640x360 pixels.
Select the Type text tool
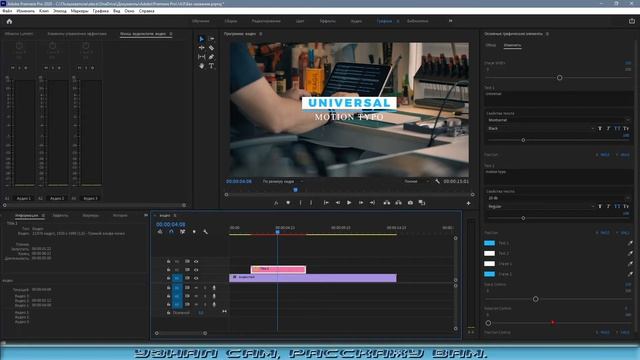[211, 66]
